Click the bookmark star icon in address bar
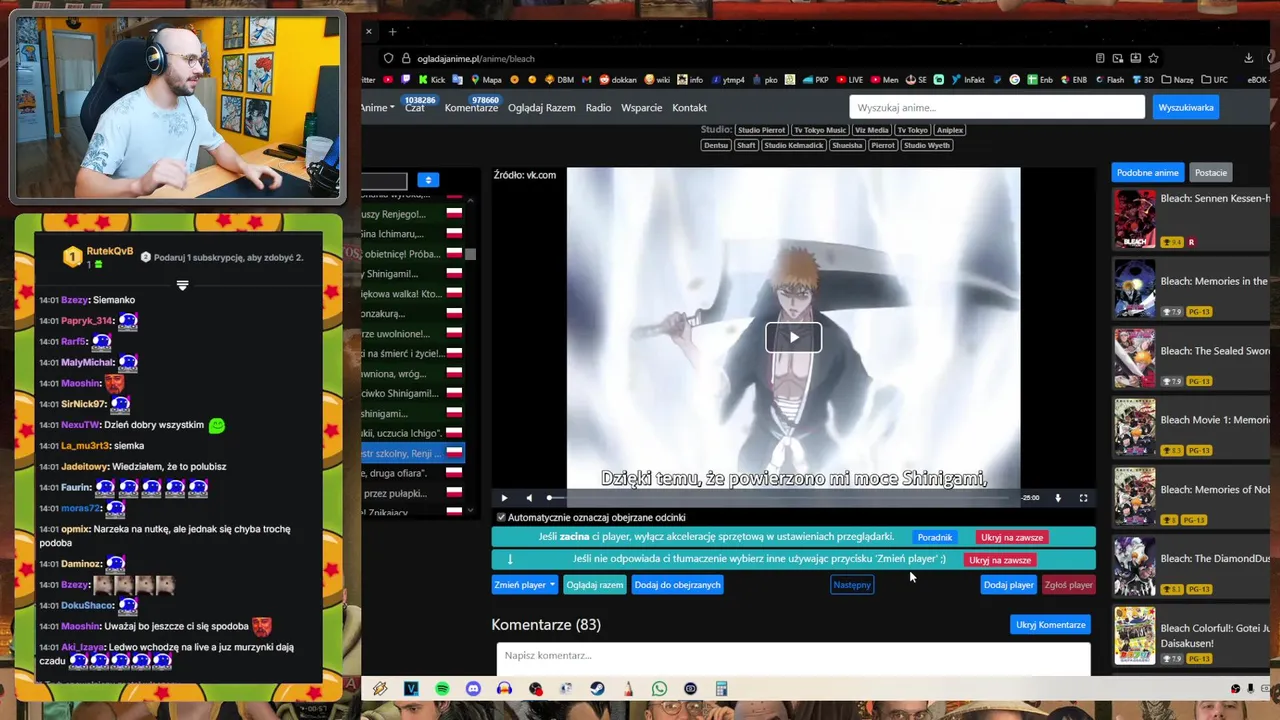 point(1153,58)
